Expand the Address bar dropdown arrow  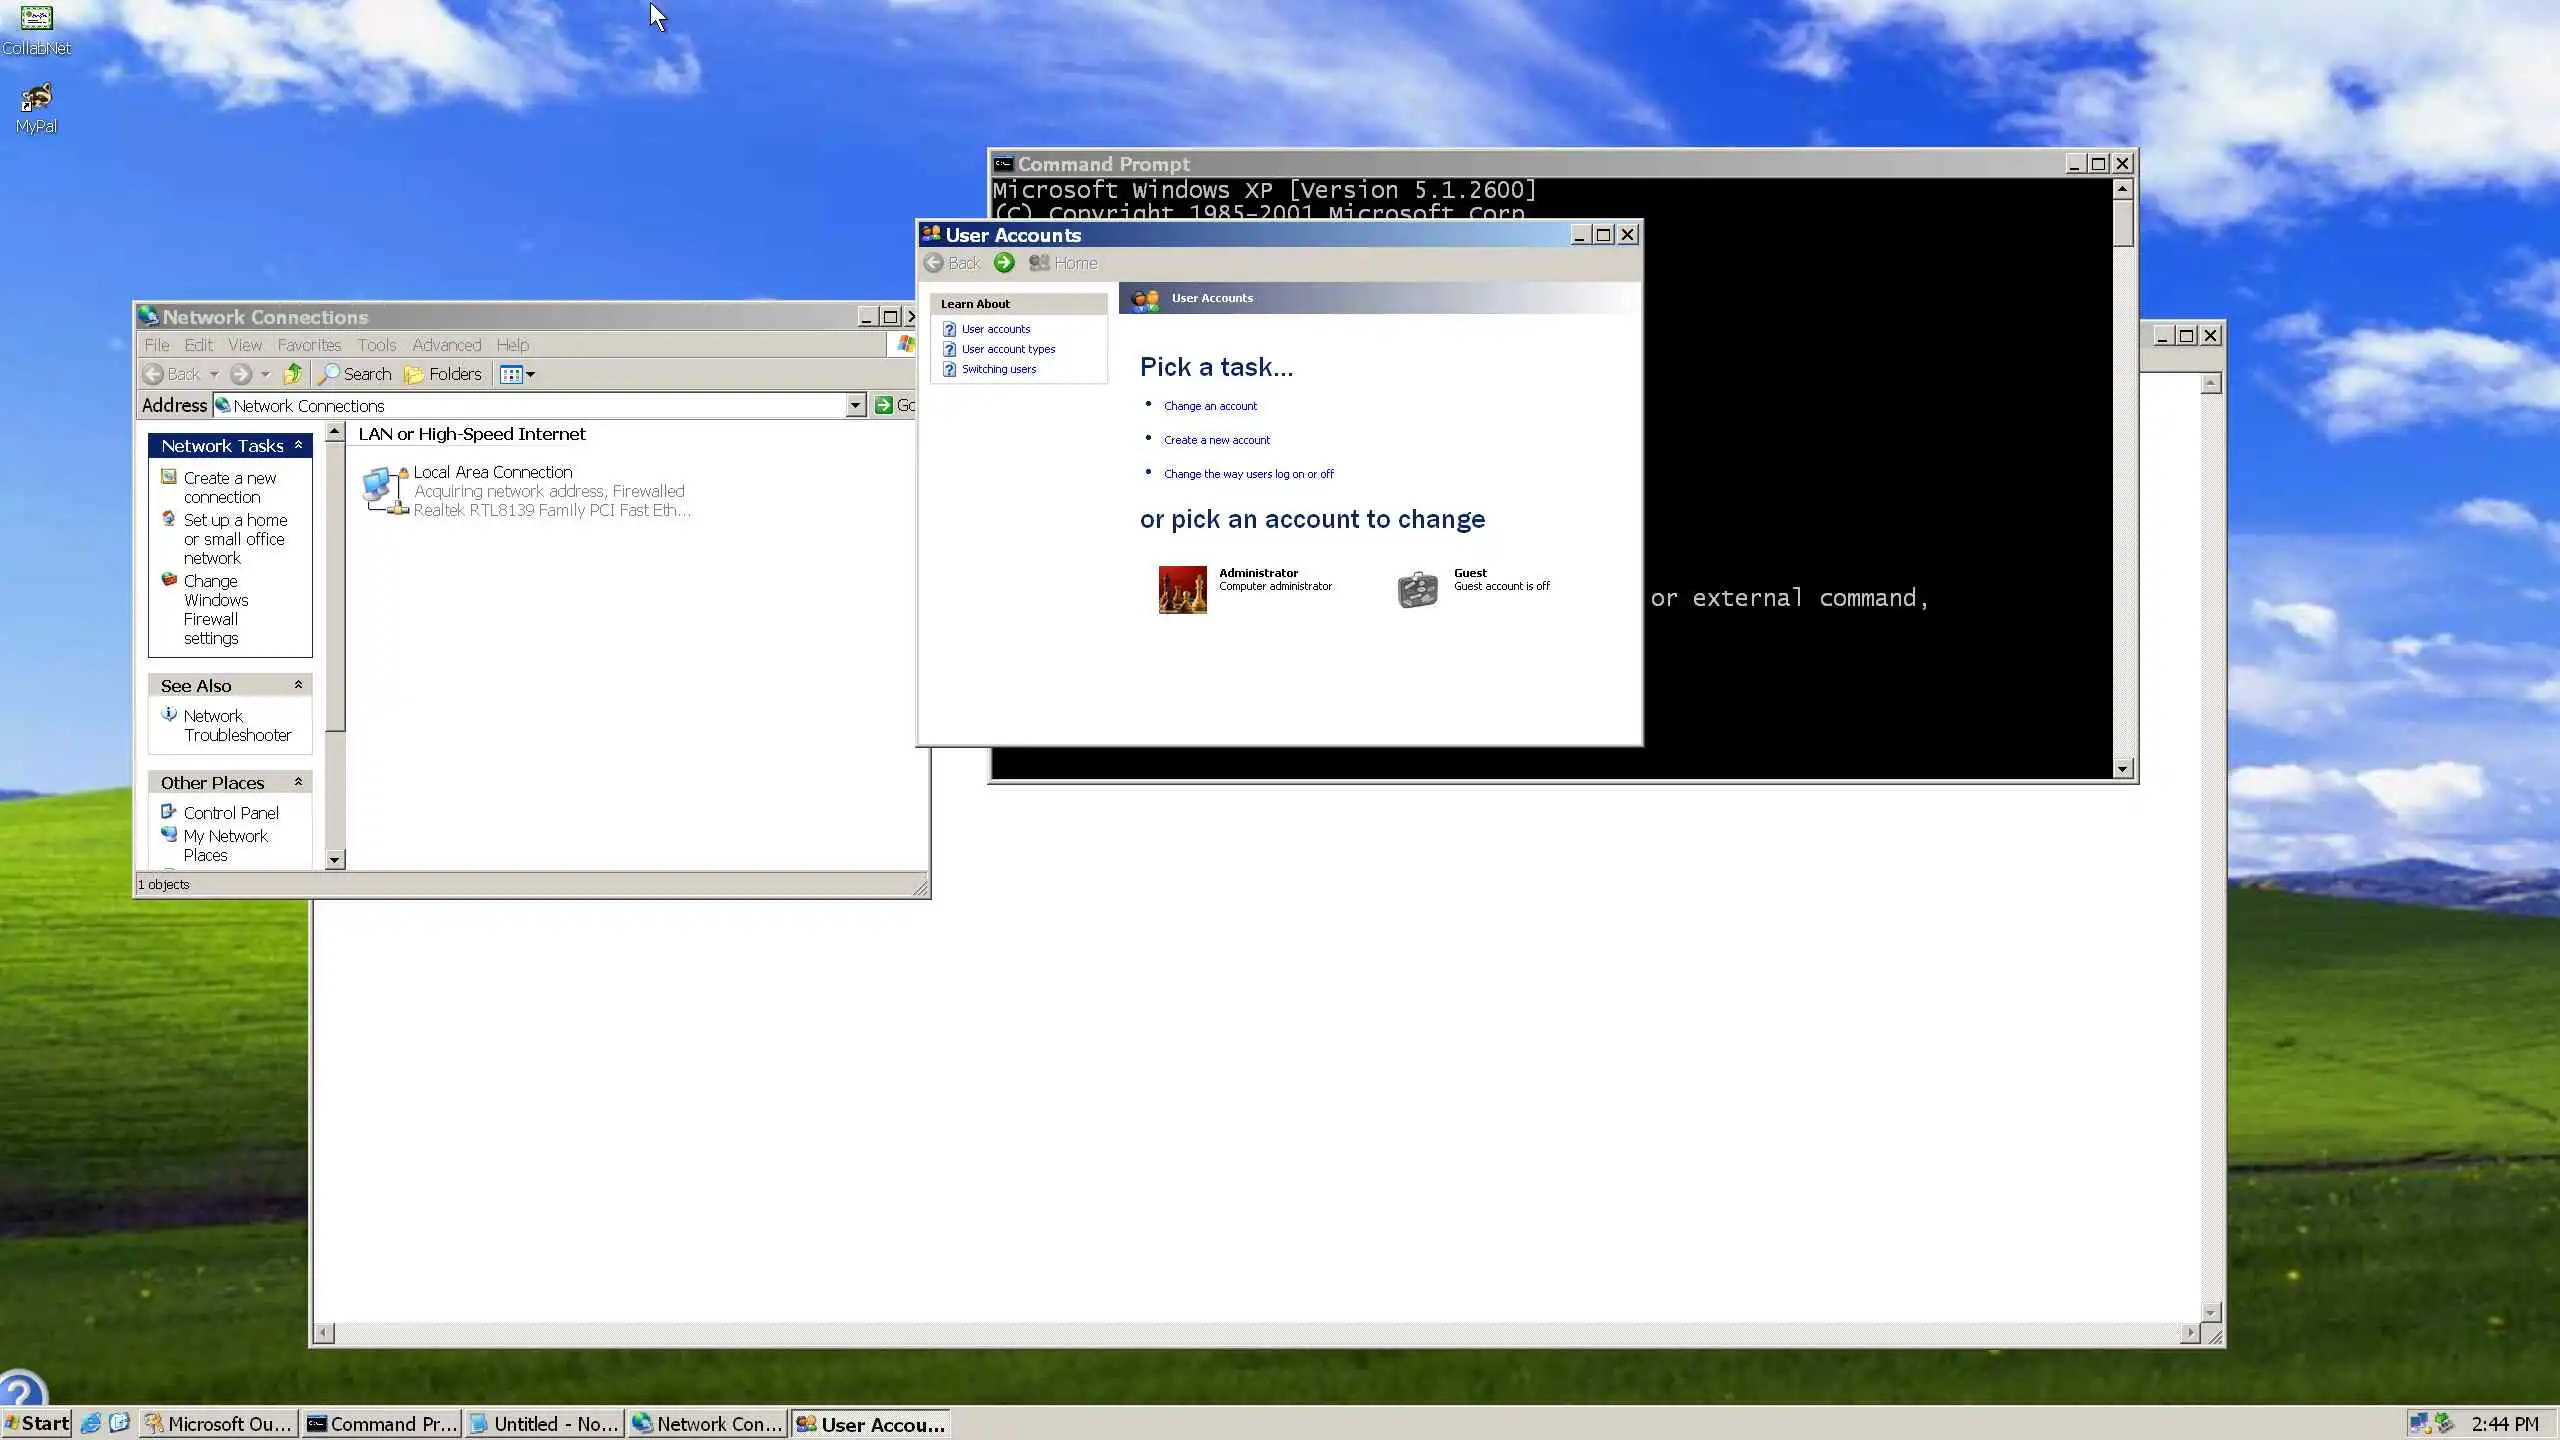pyautogui.click(x=855, y=405)
